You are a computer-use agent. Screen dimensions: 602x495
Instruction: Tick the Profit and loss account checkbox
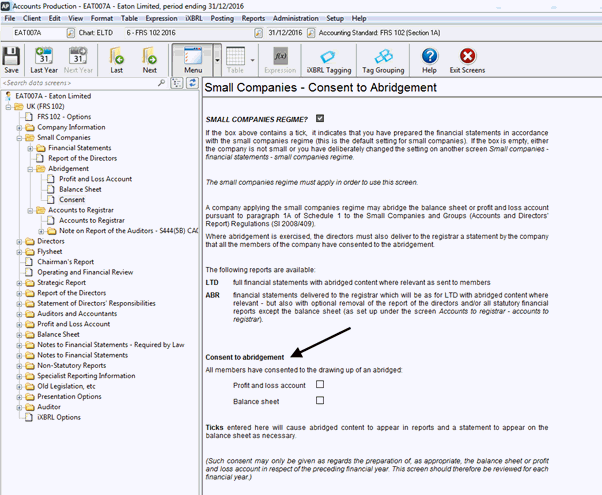coord(320,384)
